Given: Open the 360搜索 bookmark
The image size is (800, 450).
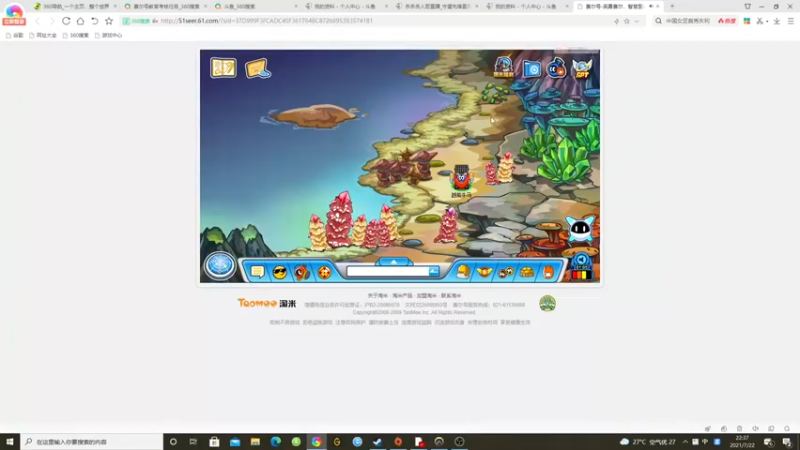Looking at the screenshot, I should click(76, 35).
